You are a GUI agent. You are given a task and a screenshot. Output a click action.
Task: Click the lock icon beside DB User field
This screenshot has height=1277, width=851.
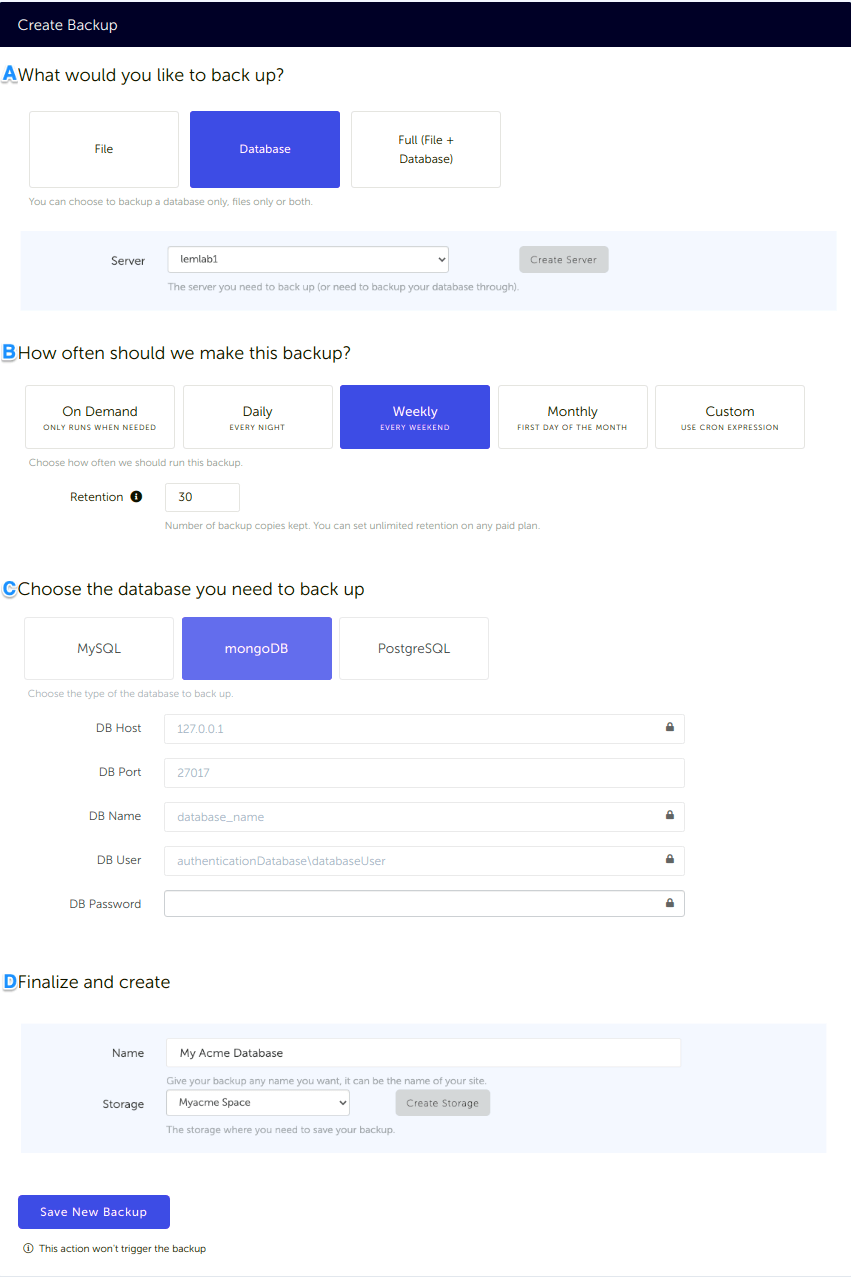[669, 860]
